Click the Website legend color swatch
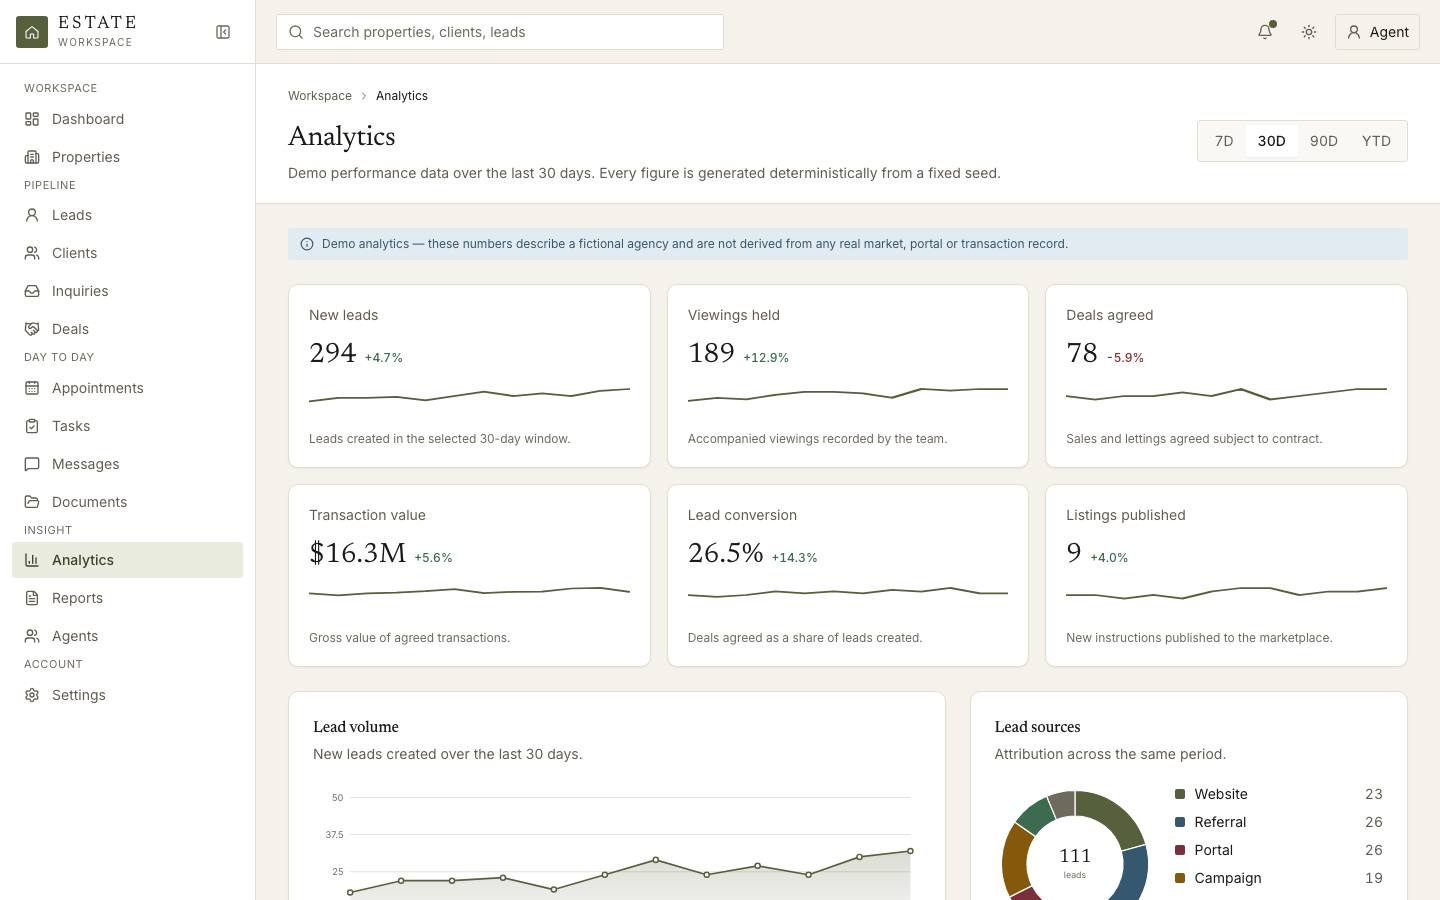The image size is (1440, 900). click(x=1180, y=794)
